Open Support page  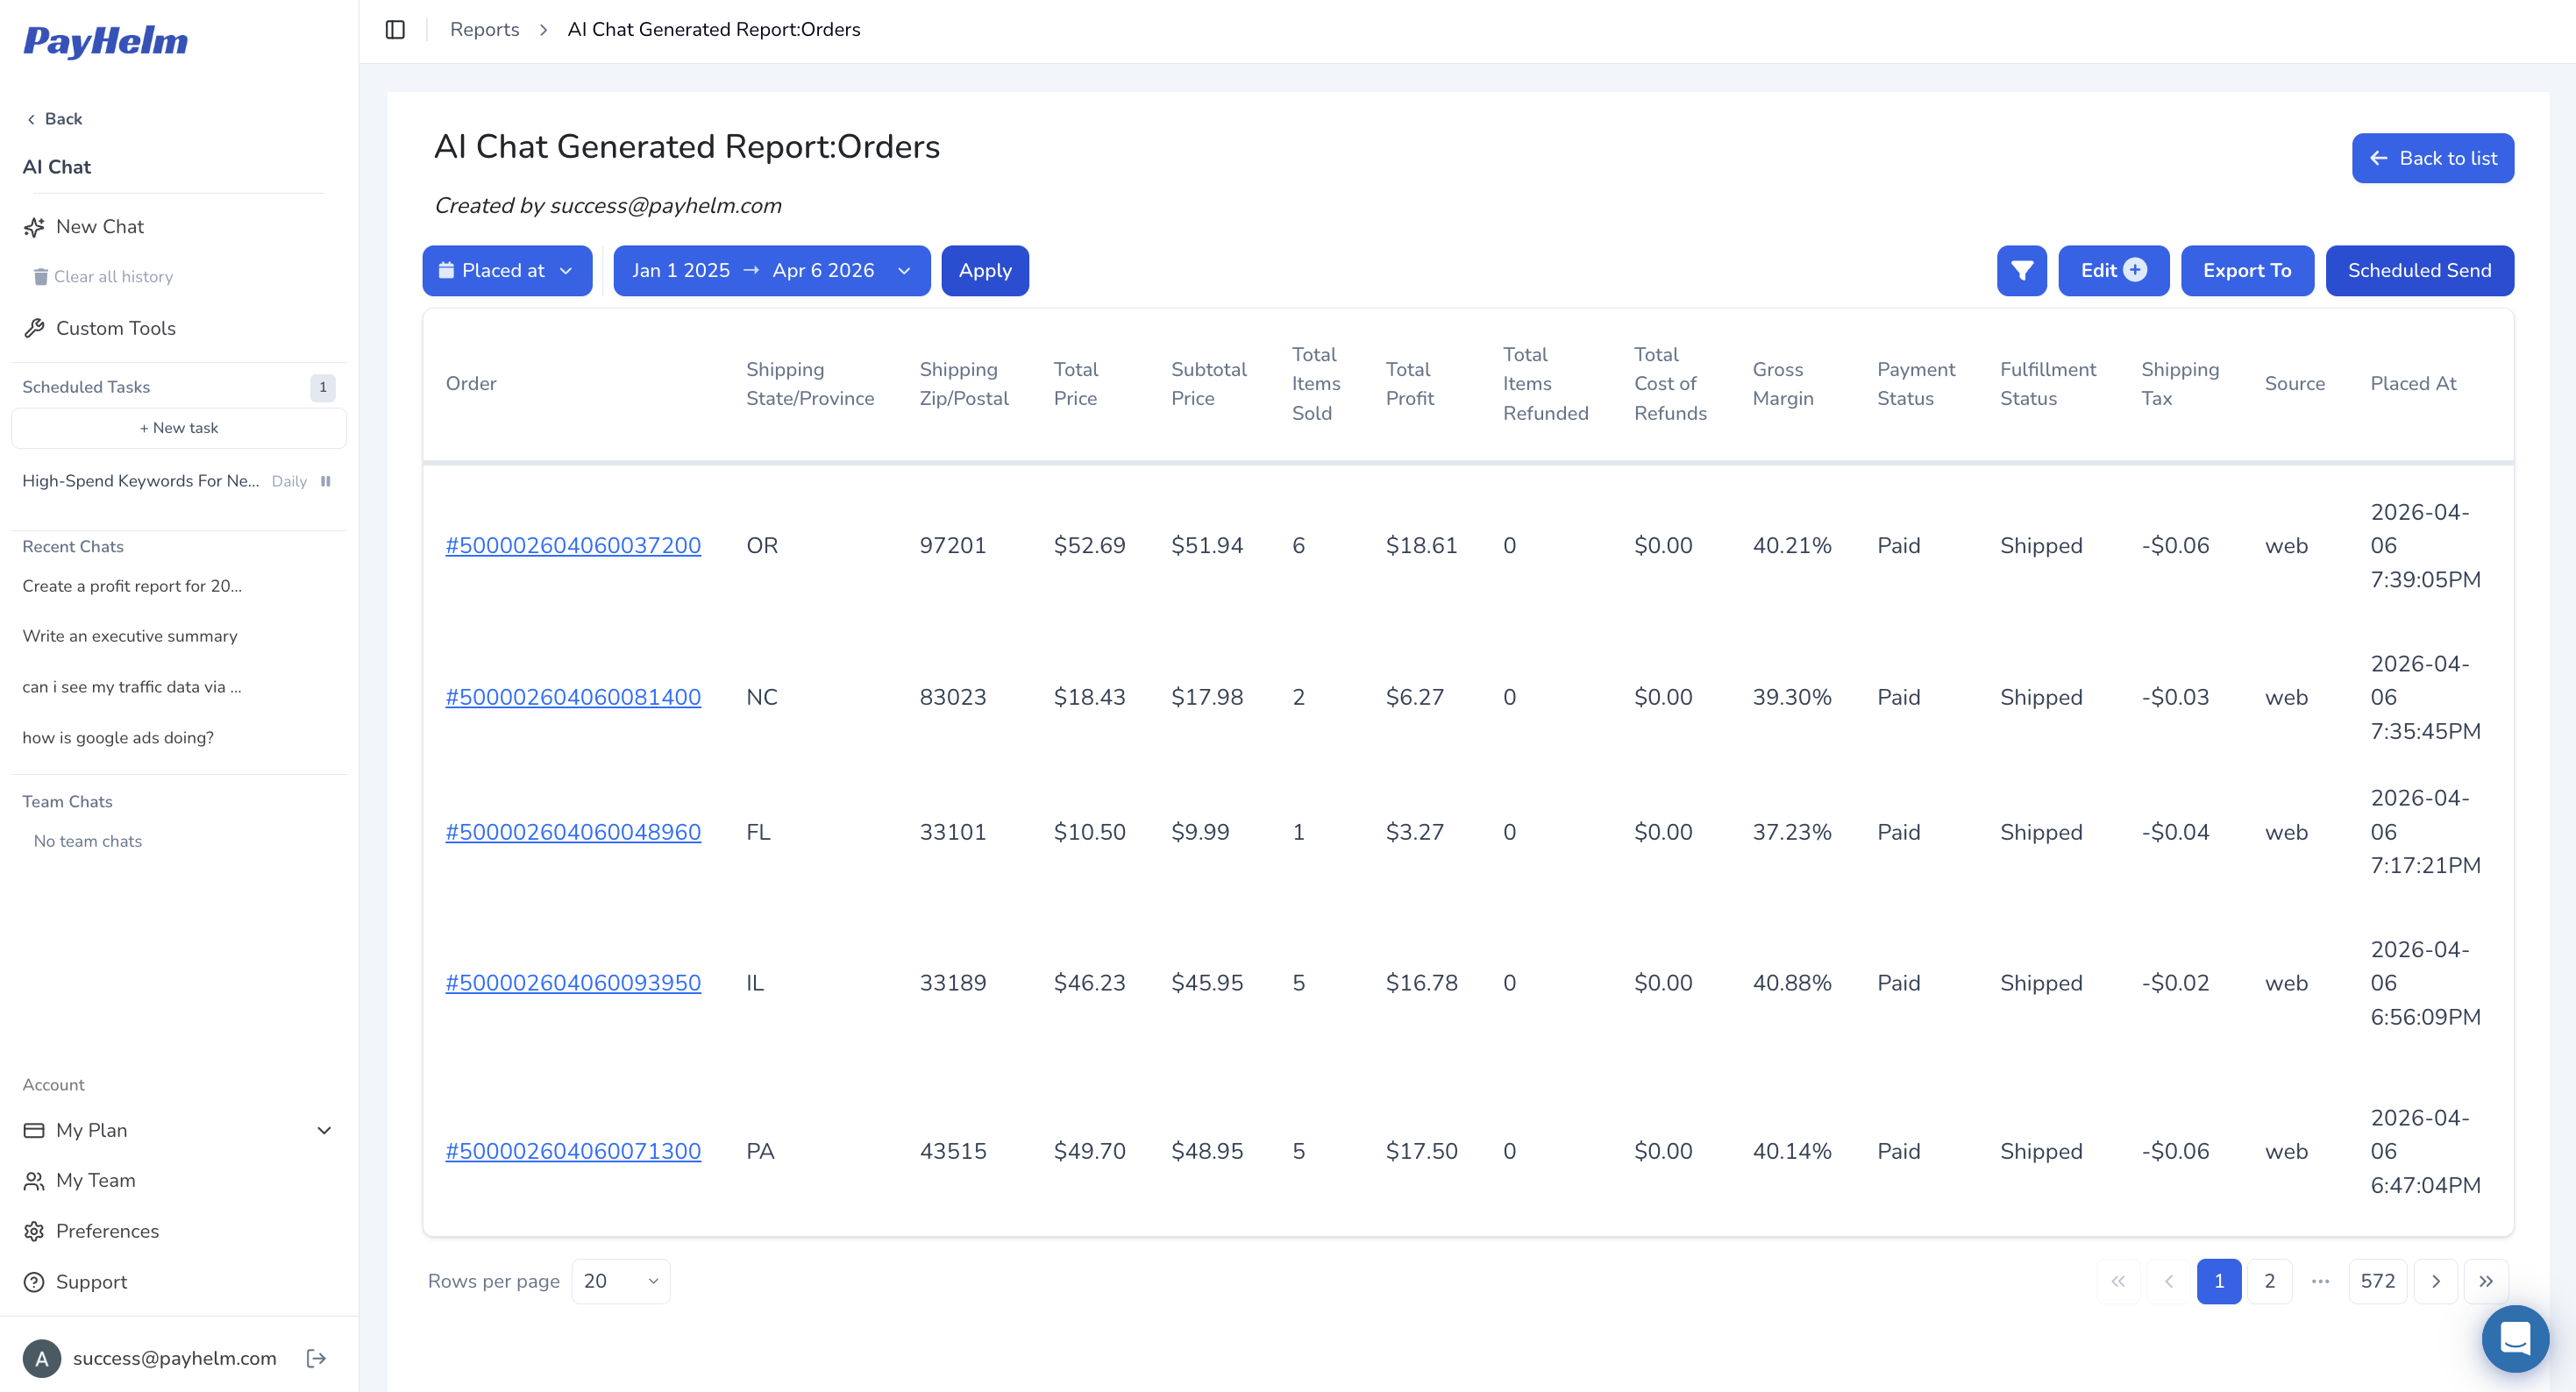(x=75, y=1282)
